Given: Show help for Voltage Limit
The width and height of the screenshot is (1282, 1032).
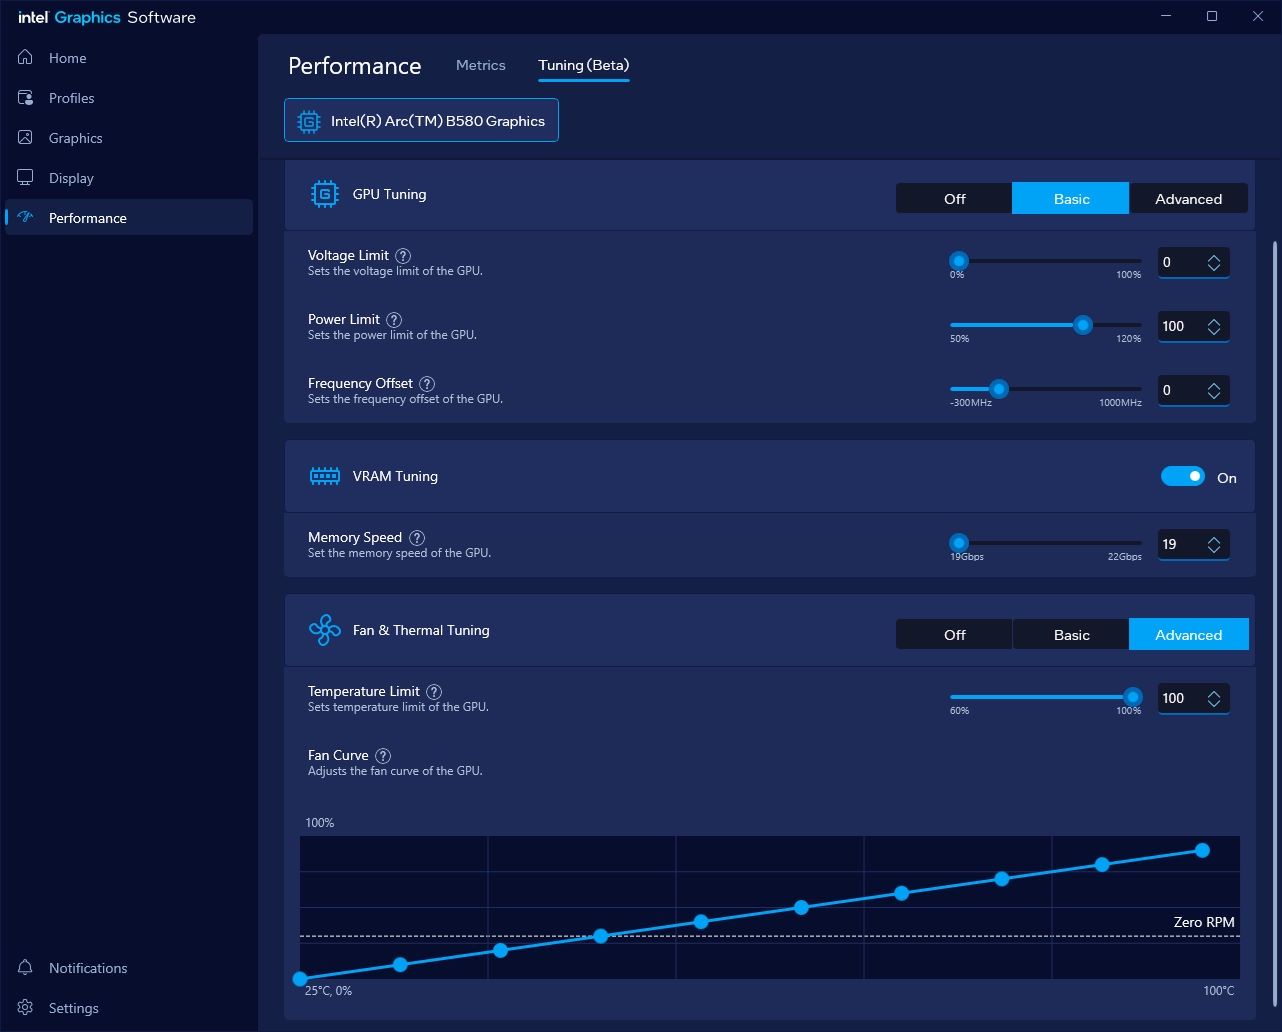Looking at the screenshot, I should click(x=403, y=256).
